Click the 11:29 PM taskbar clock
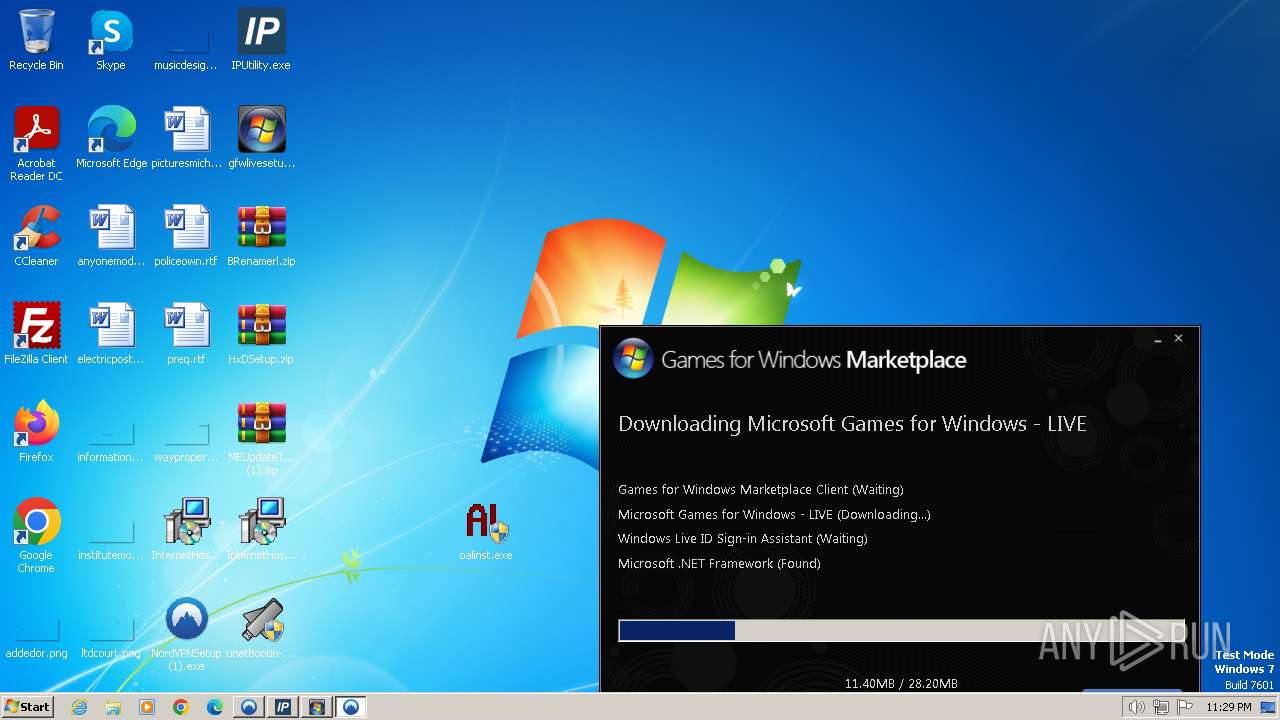1280x720 pixels. [1228, 707]
